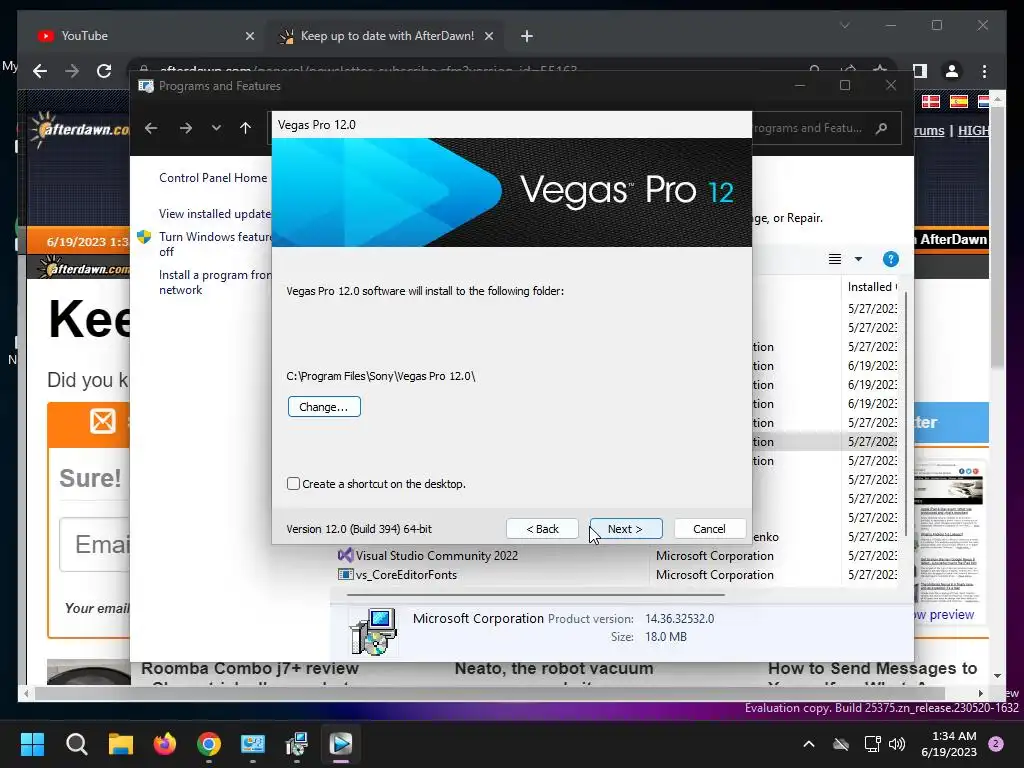Click the installer icon in details pane
Image resolution: width=1024 pixels, height=768 pixels.
[x=373, y=631]
